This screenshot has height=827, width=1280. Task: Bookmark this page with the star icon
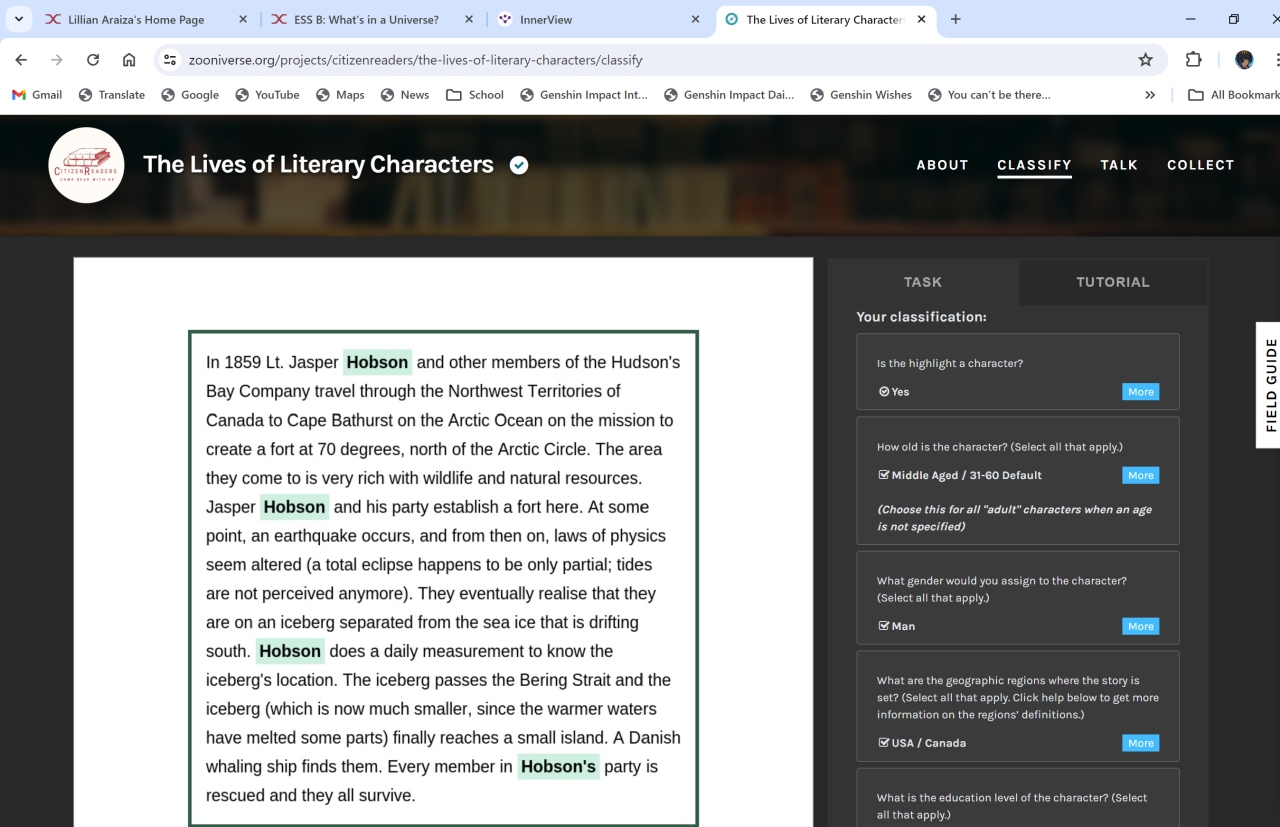pos(1146,60)
